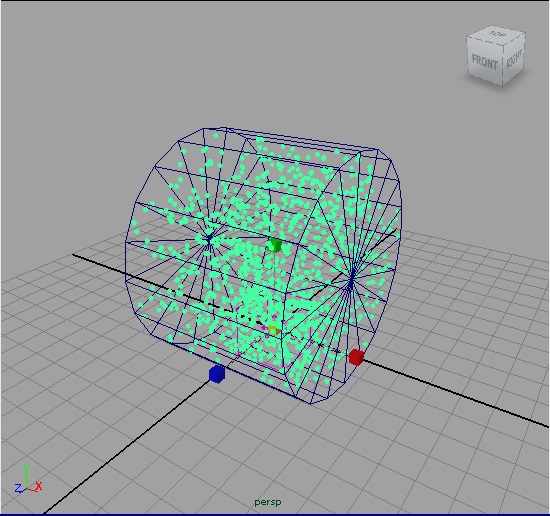
Task: Click the black grid axis line right of the red handle
Action: [452, 392]
